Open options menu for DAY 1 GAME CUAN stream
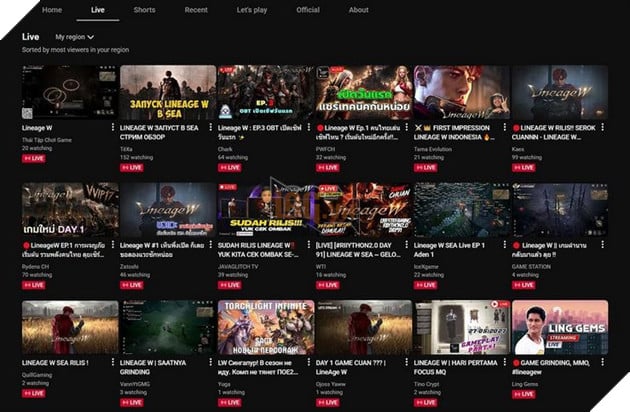Viewport: 630px width, 412px height. pos(407,362)
